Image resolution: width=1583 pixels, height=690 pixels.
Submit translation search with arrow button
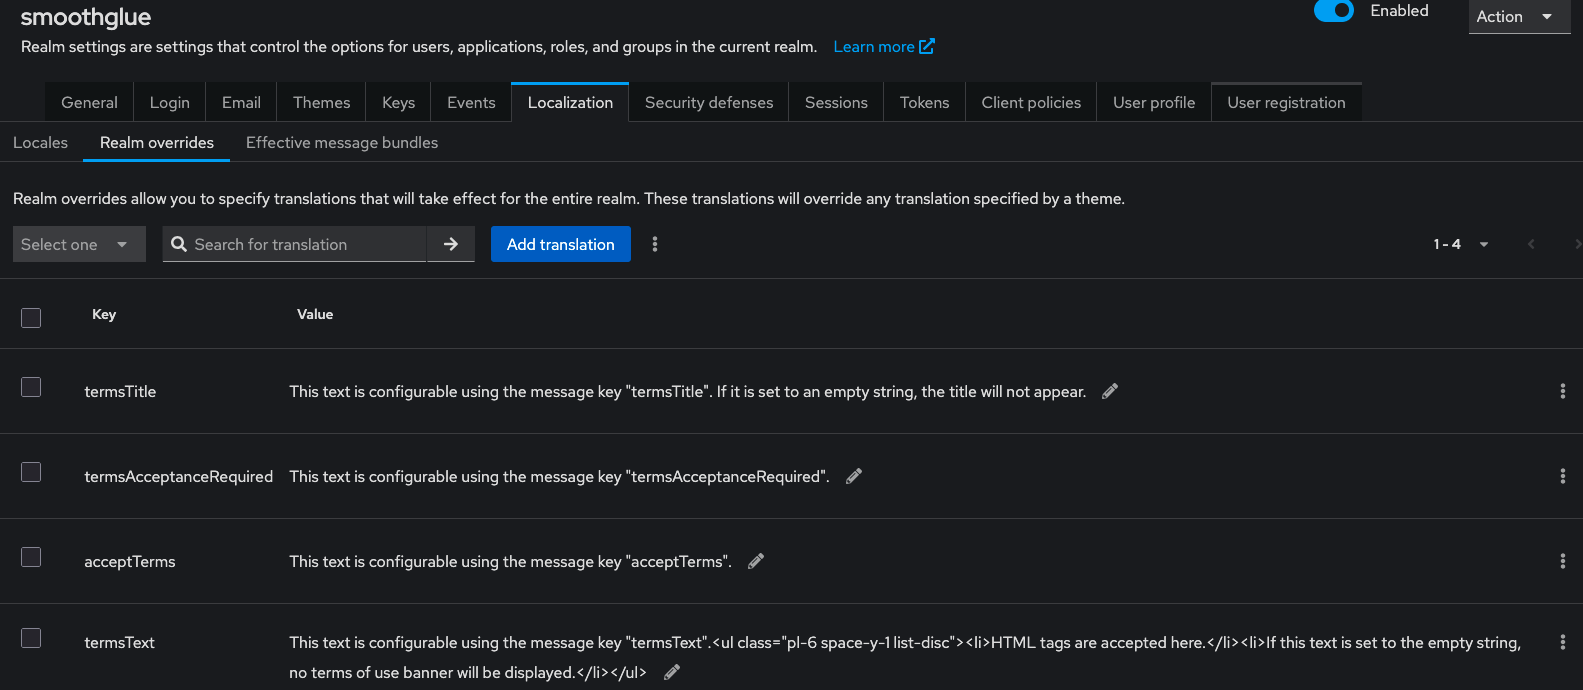(451, 244)
